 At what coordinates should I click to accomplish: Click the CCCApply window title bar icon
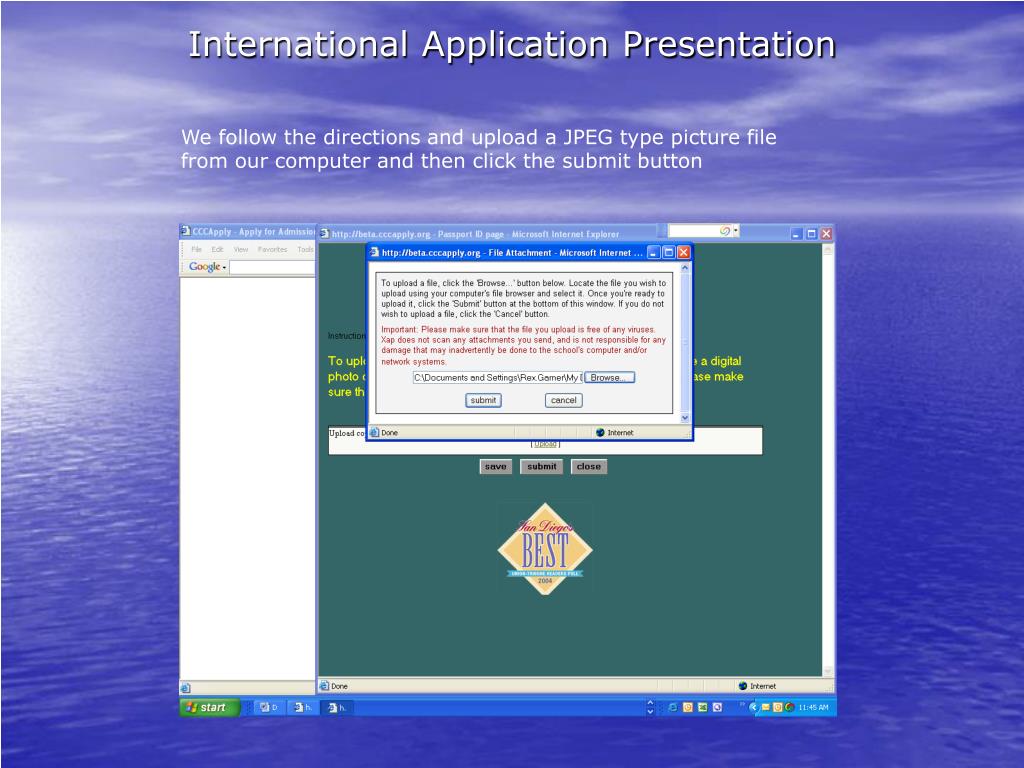pyautogui.click(x=185, y=231)
